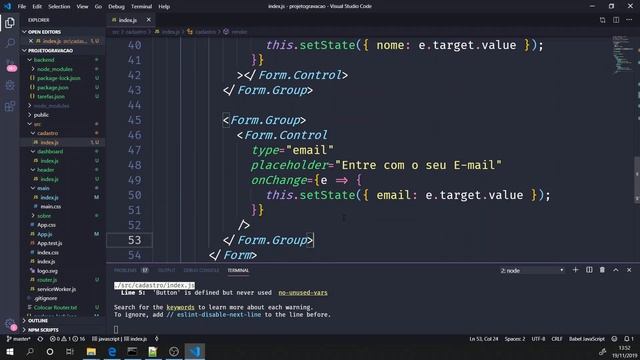The height and width of the screenshot is (360, 640).
Task: Open the Debug menu
Action: point(116,7)
